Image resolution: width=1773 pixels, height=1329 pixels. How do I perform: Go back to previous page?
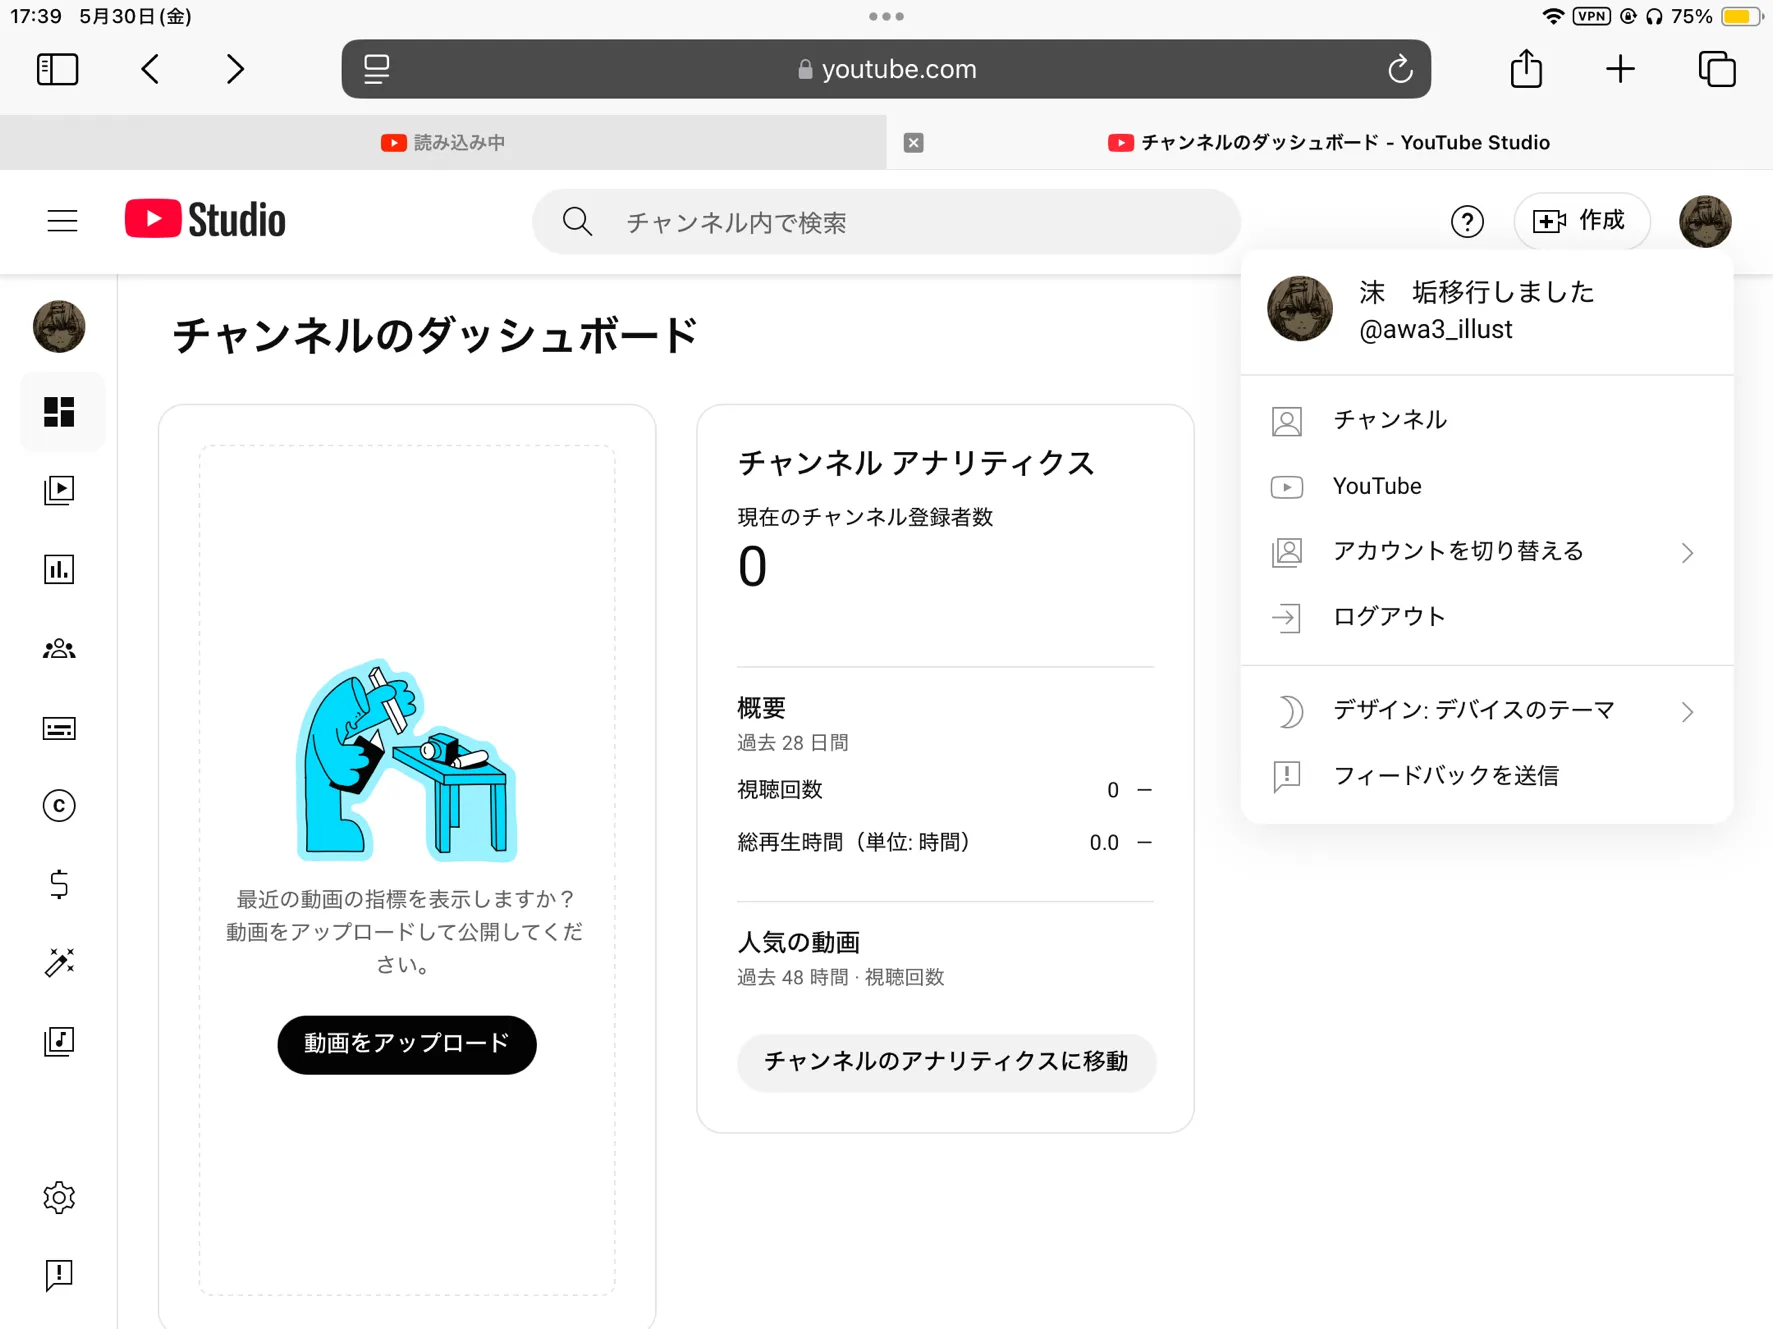150,69
